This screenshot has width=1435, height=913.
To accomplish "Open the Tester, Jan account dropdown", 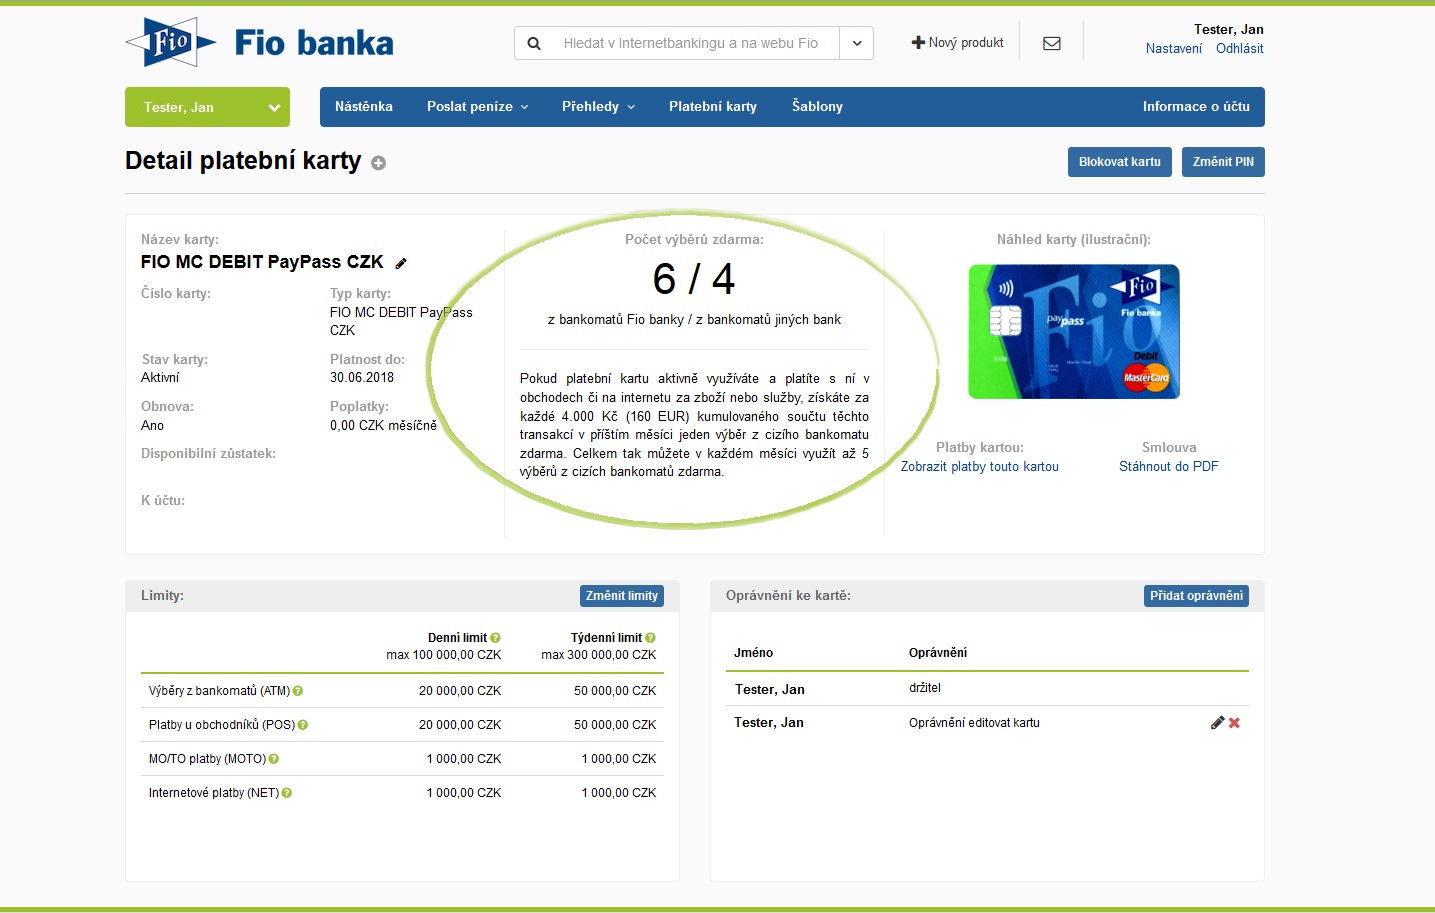I will 207,107.
